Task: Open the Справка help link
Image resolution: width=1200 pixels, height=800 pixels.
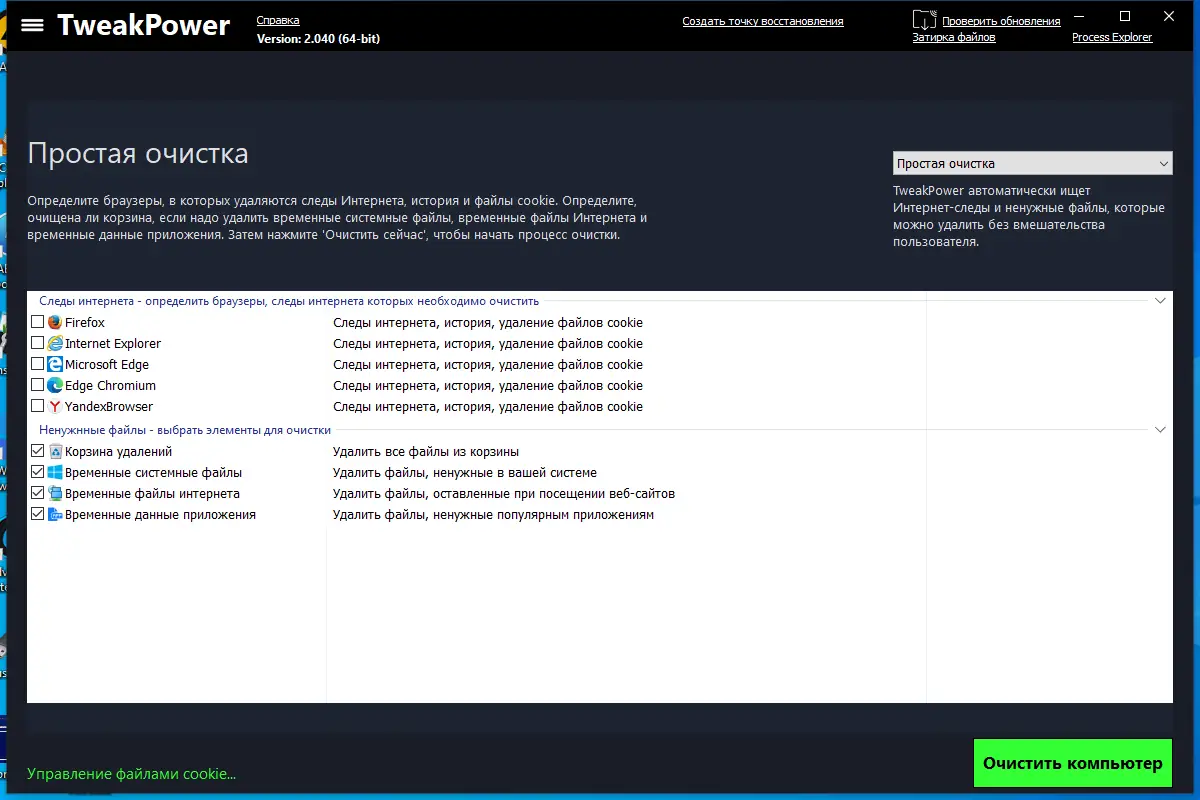Action: 278,21
